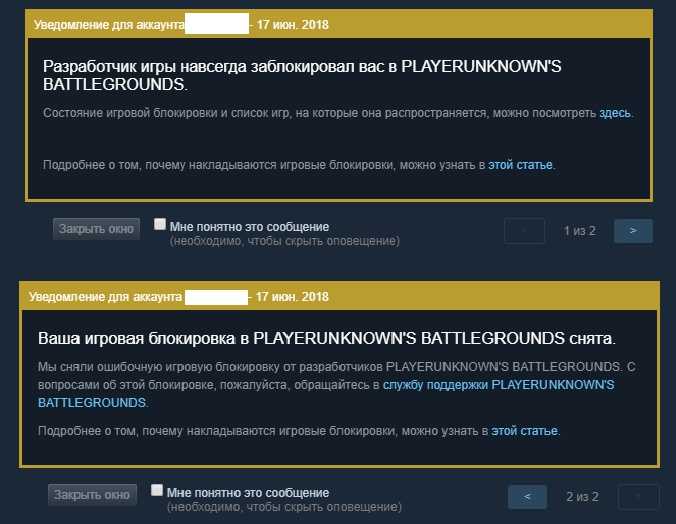Click heading 'Ваша игровая блокировка ... снята'
The width and height of the screenshot is (676, 524).
pyautogui.click(x=327, y=339)
